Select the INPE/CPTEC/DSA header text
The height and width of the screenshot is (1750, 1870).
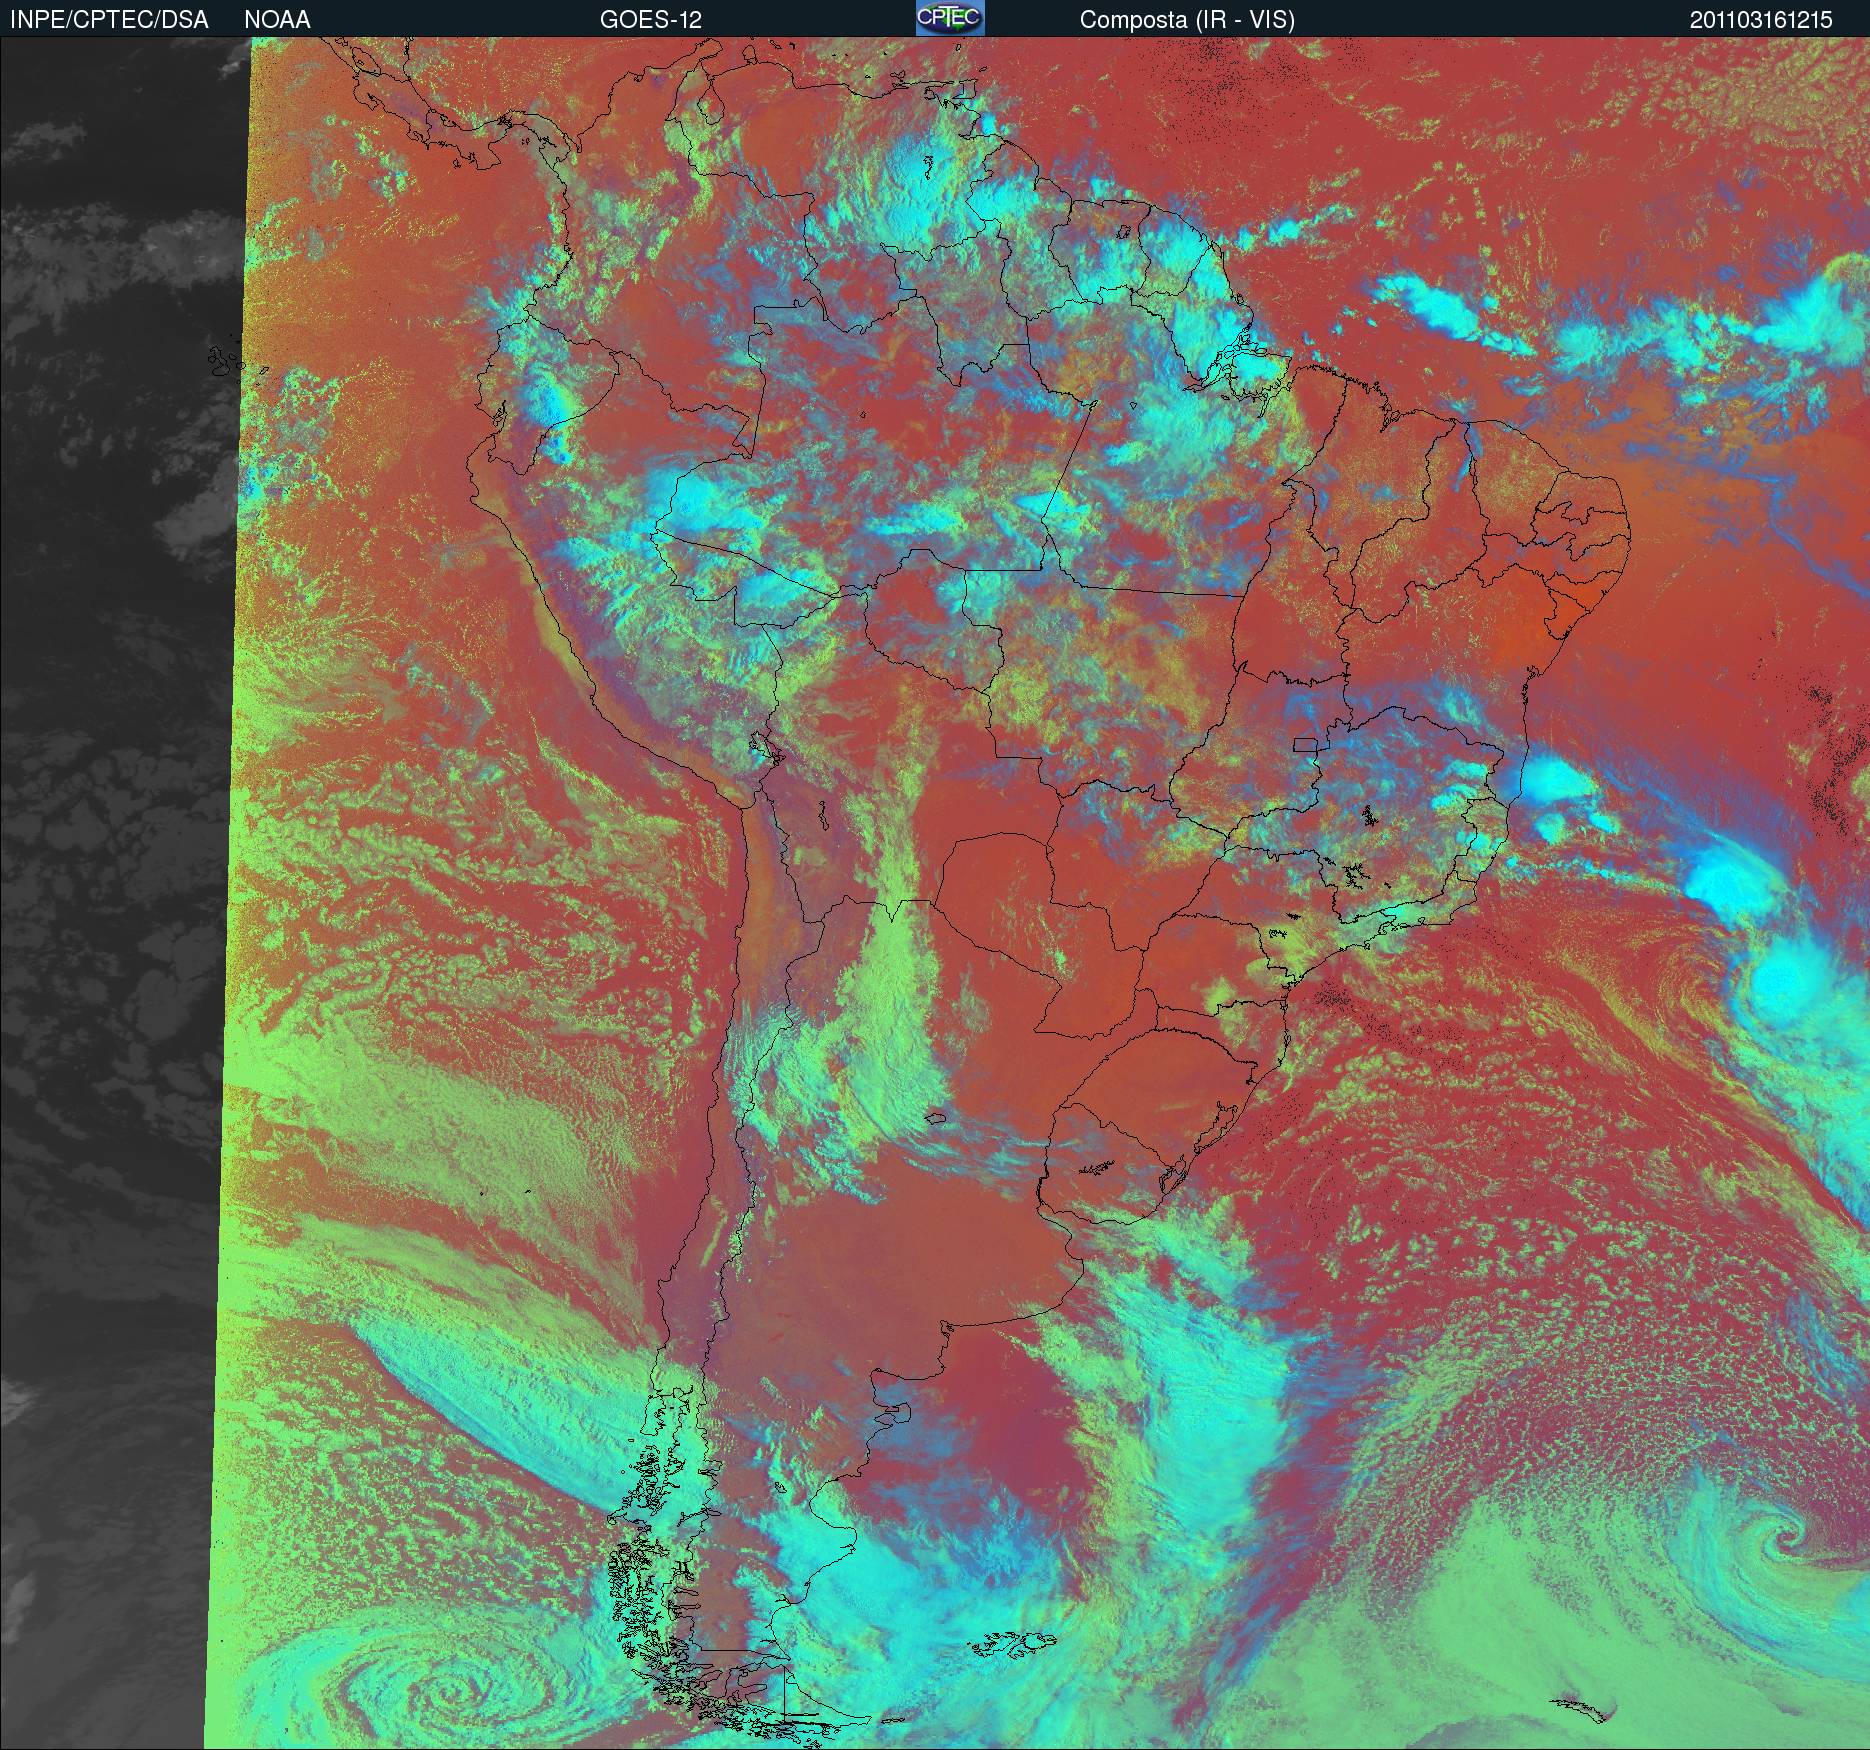(109, 20)
